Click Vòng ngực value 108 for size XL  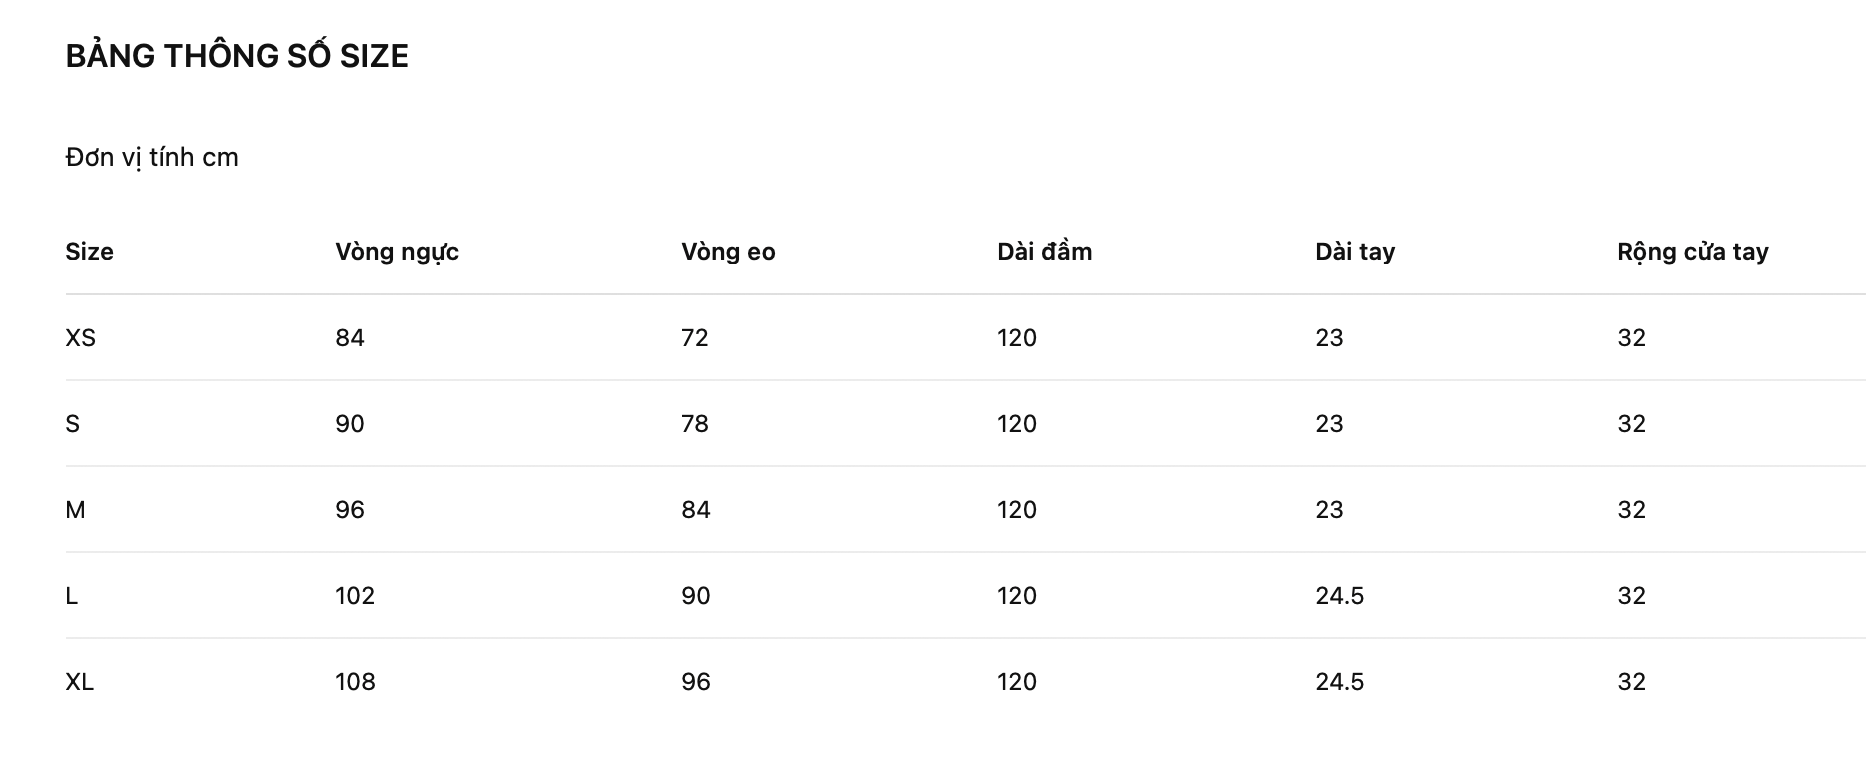tap(355, 682)
